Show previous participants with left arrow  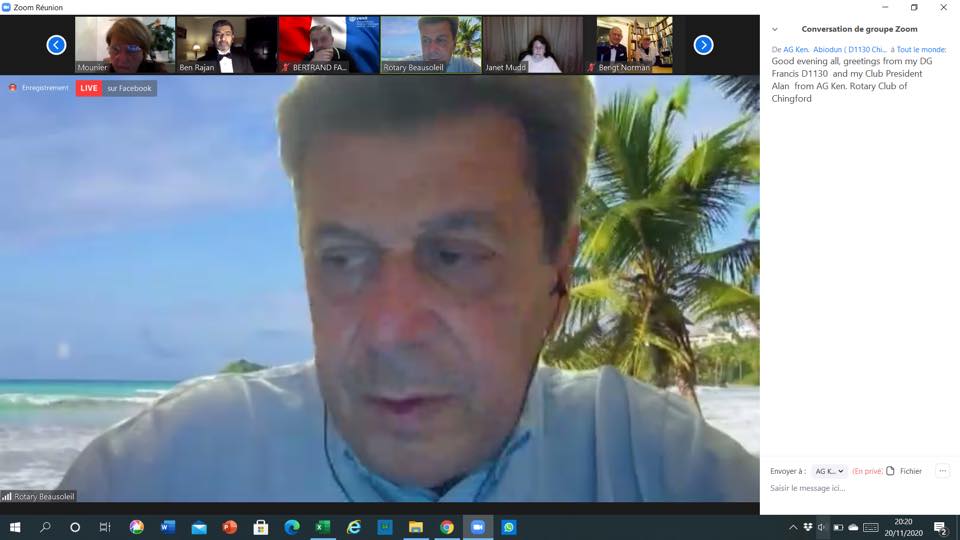pyautogui.click(x=56, y=44)
